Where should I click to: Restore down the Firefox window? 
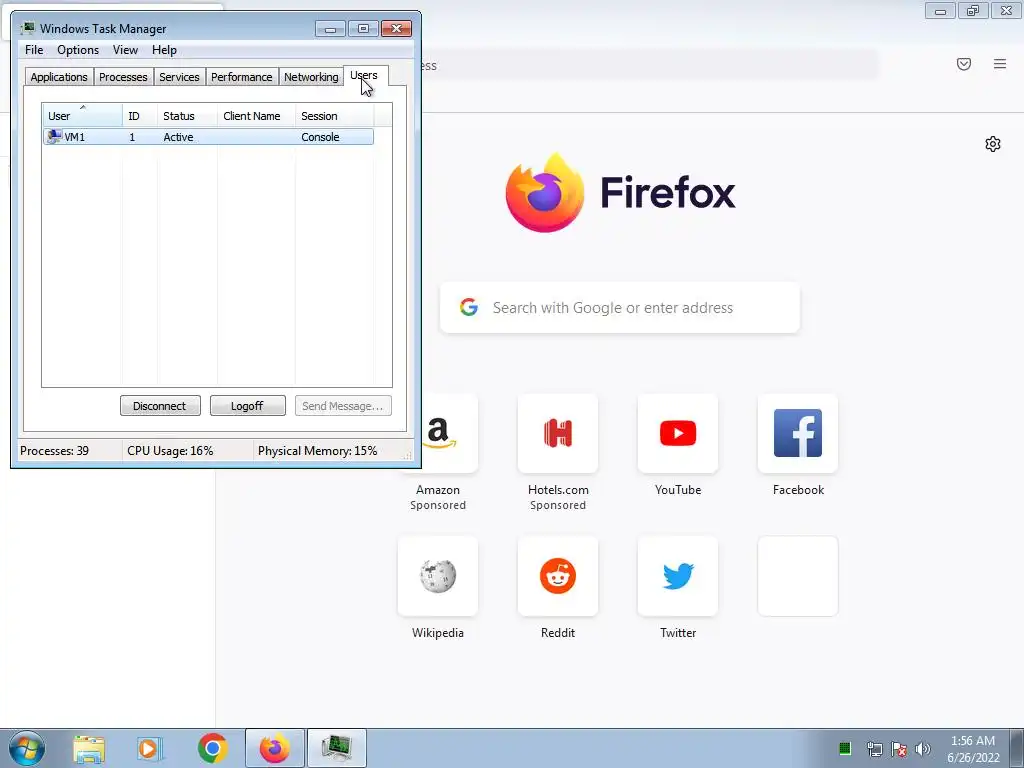pyautogui.click(x=972, y=11)
